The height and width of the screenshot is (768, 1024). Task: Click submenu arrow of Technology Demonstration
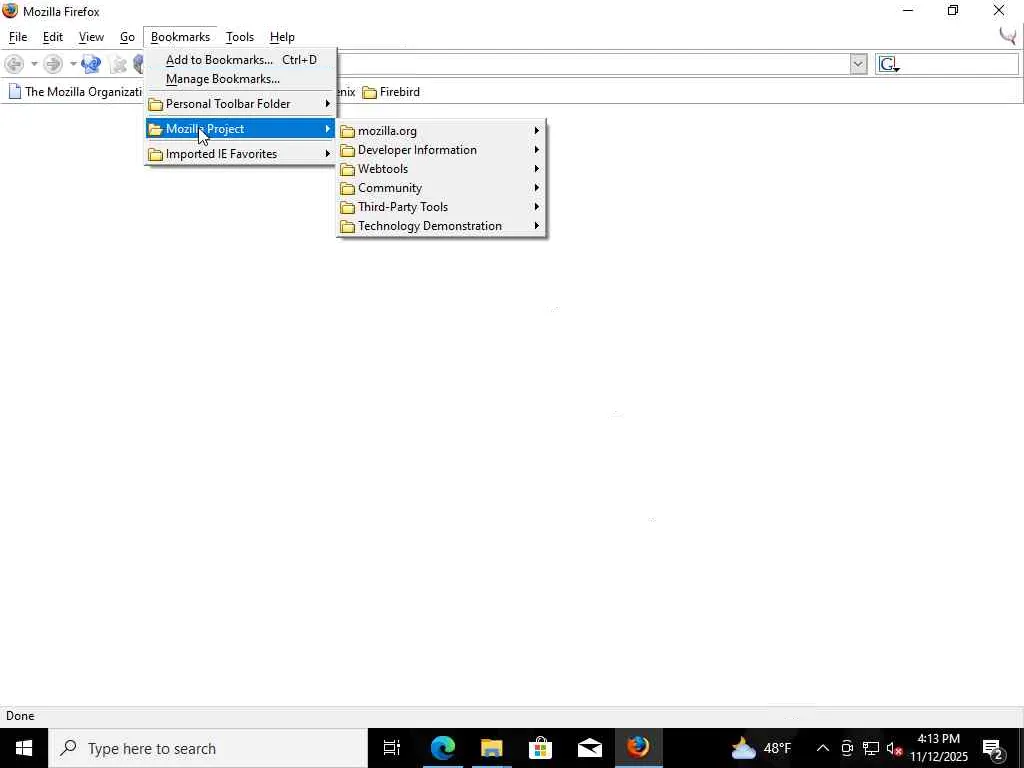pyautogui.click(x=537, y=225)
